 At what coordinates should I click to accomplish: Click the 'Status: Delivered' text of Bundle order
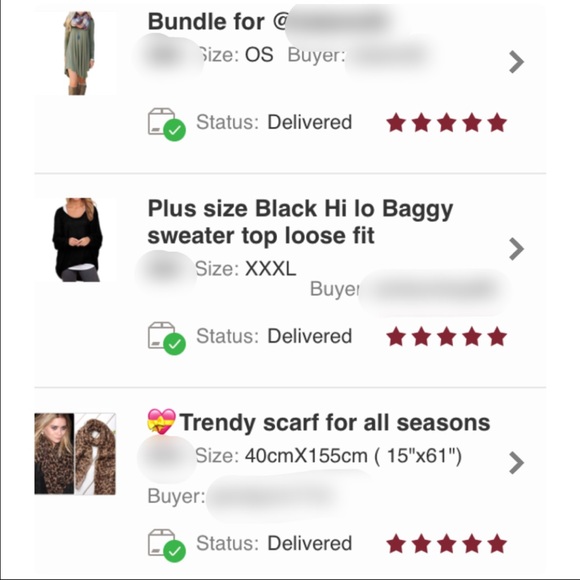274,122
